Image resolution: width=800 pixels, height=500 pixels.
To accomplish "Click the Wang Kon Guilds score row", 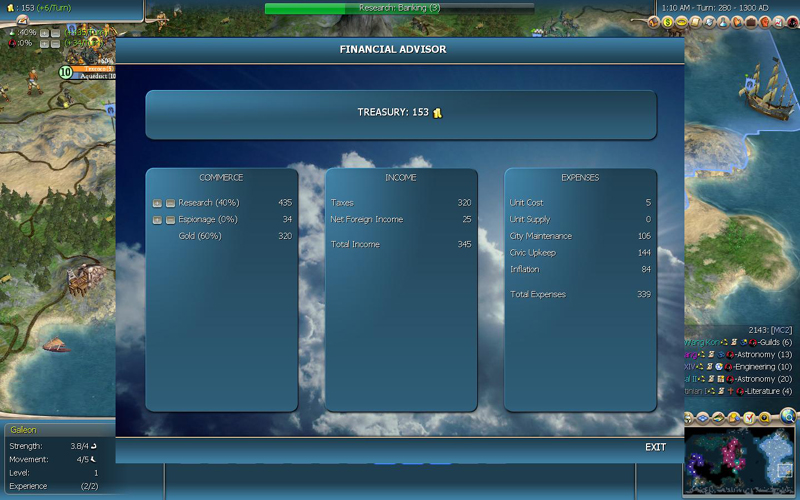I will click(x=738, y=342).
